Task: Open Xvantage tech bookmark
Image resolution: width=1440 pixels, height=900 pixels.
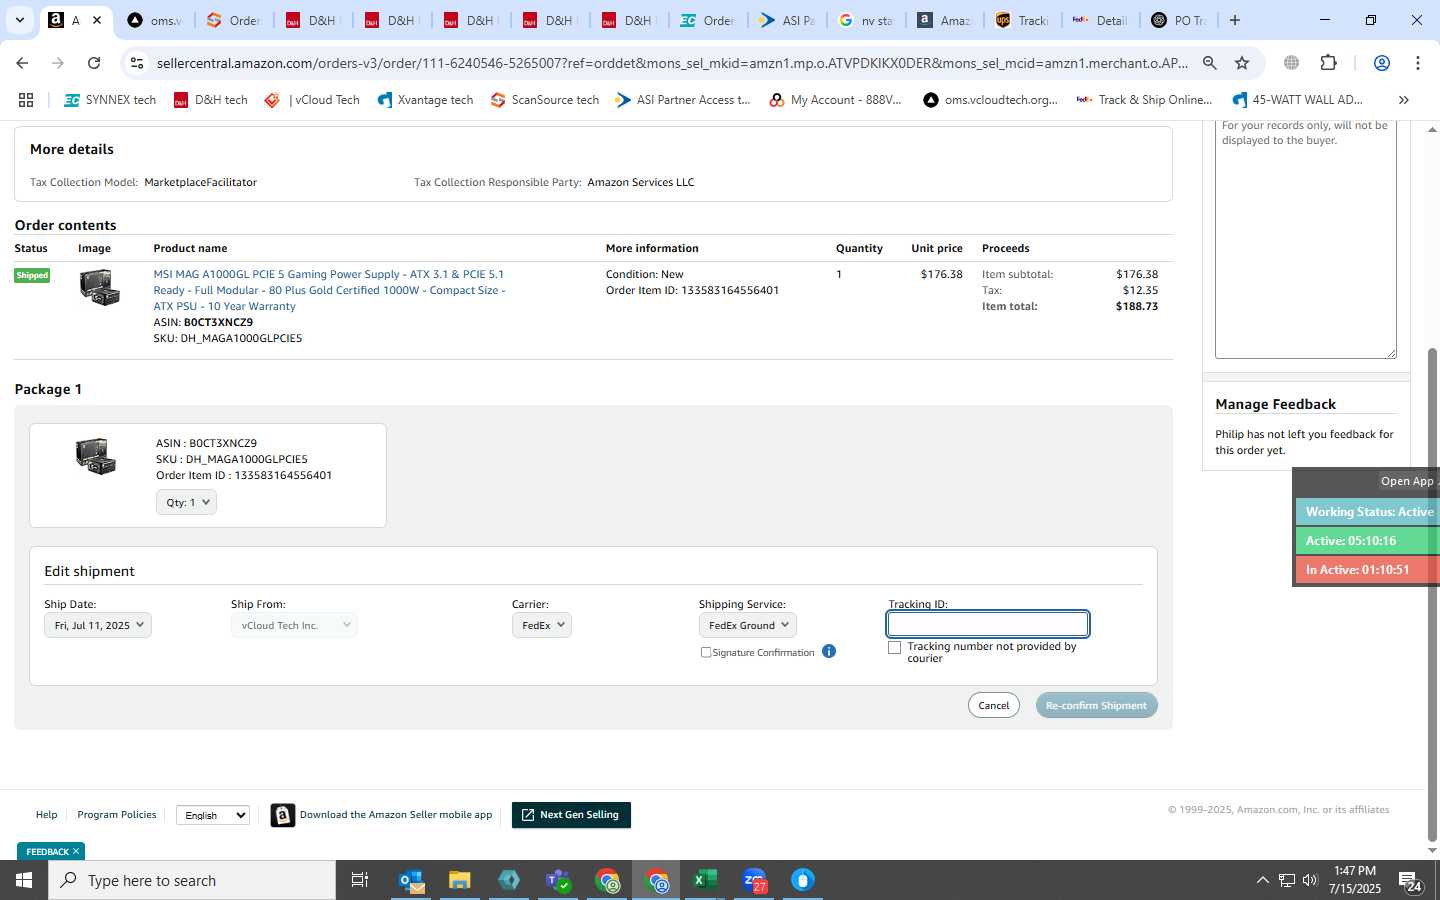Action: pyautogui.click(x=425, y=100)
